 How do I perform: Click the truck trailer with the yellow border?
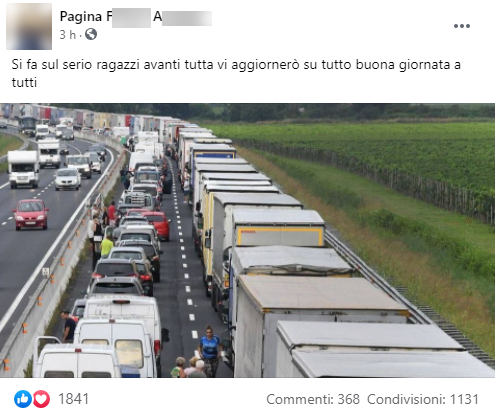pos(279,228)
